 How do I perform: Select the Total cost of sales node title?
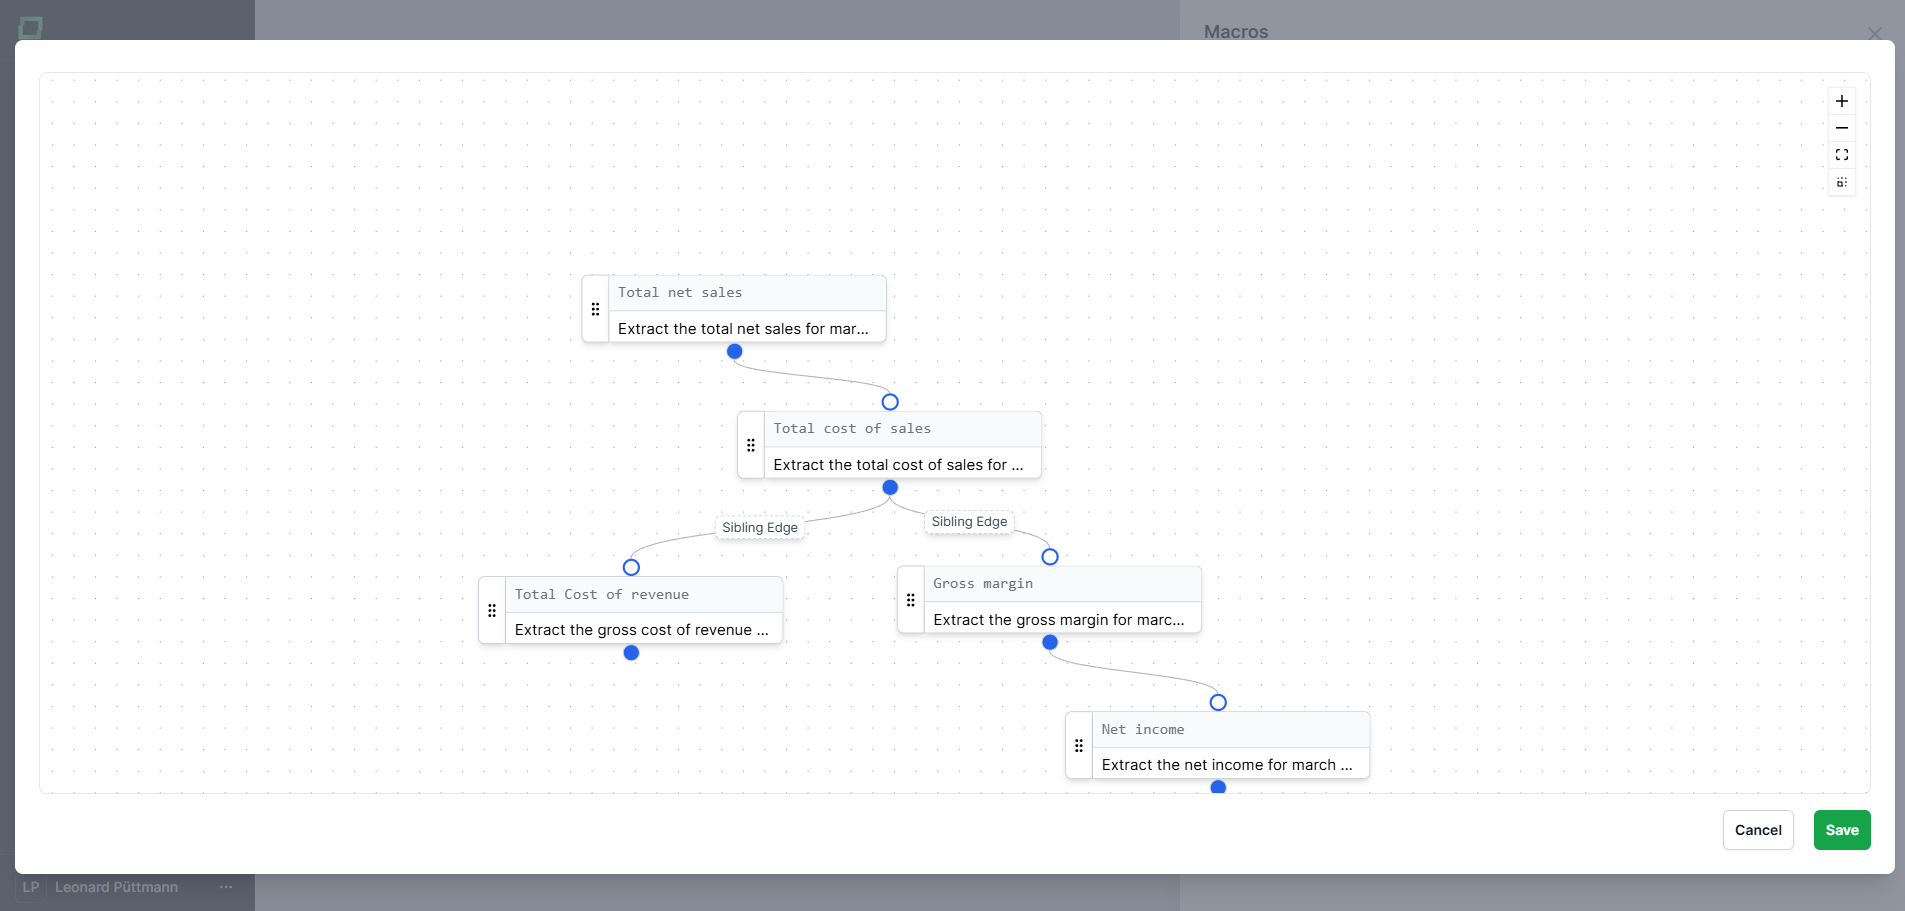(x=852, y=428)
